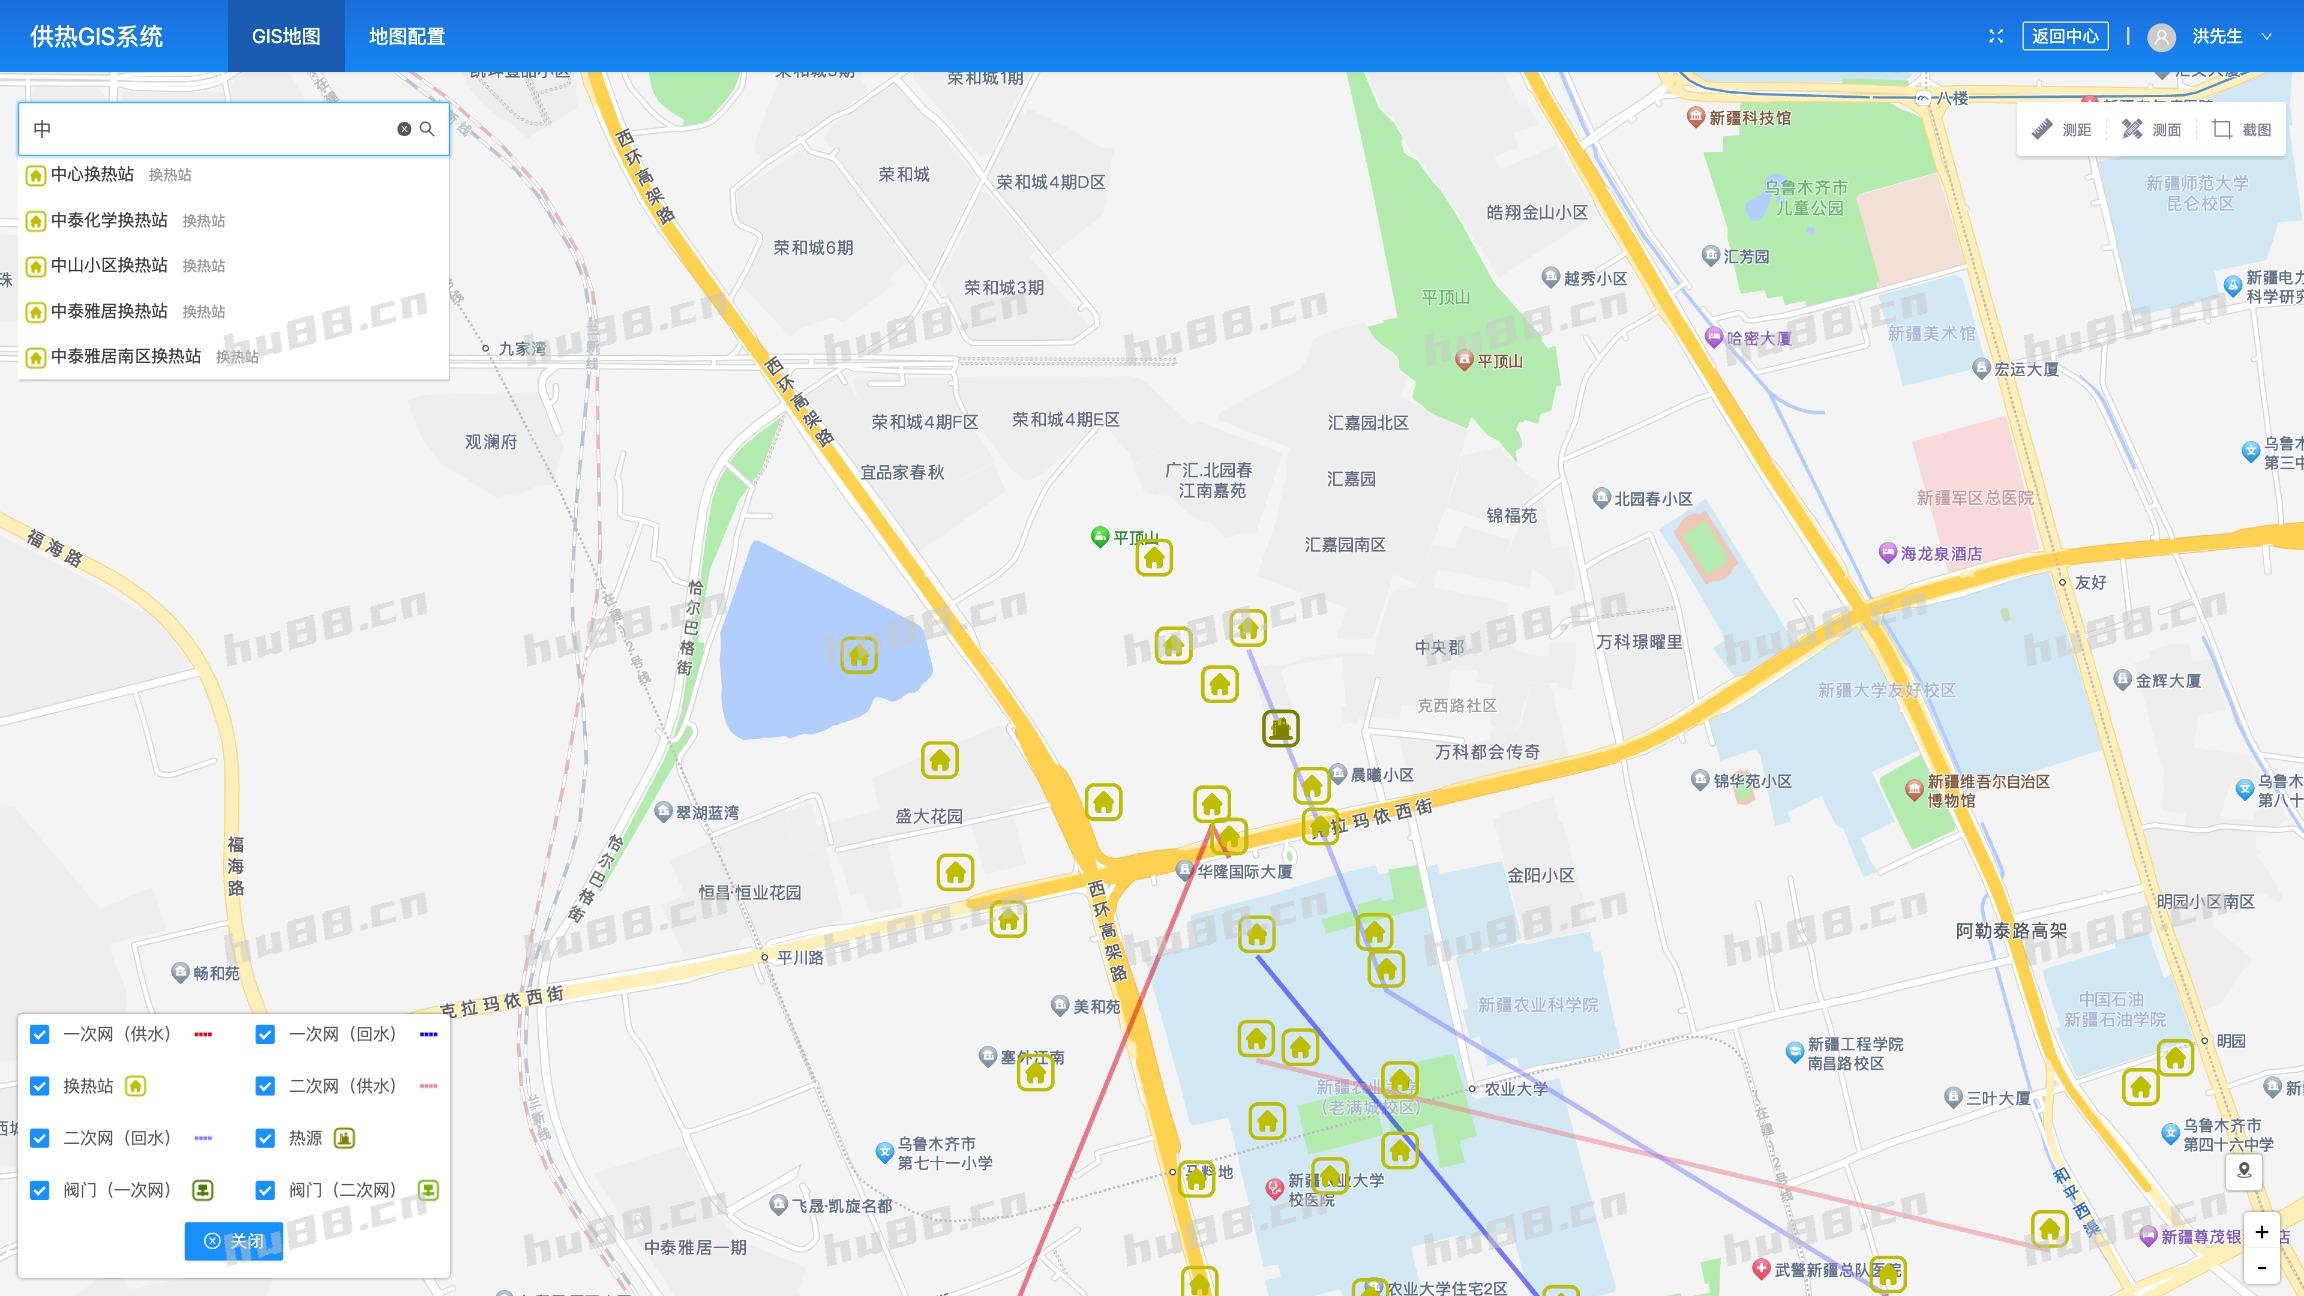This screenshot has height=1296, width=2304.
Task: Uncheck the 一次网(供水) layer checkbox
Action: [39, 1034]
